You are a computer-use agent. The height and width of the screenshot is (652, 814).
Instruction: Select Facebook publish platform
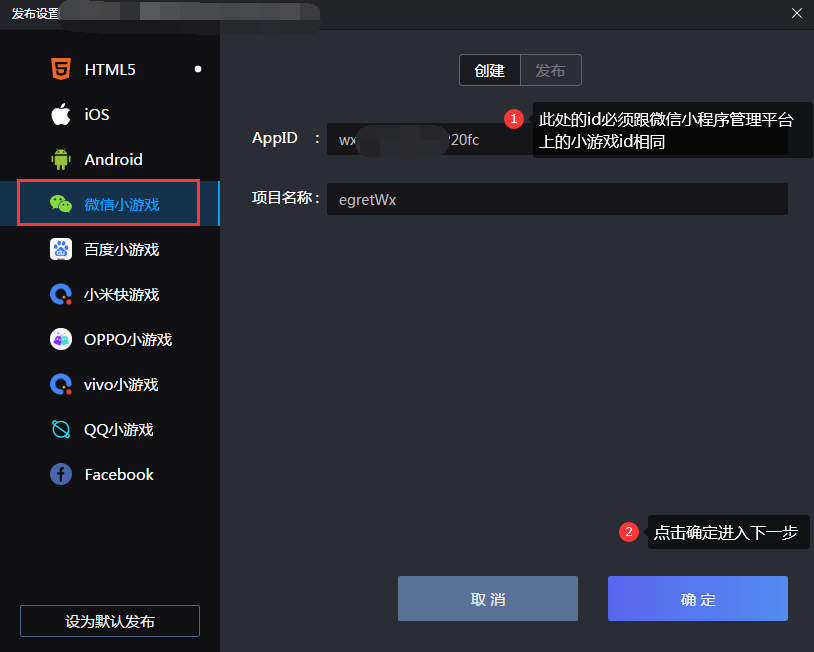coord(110,474)
